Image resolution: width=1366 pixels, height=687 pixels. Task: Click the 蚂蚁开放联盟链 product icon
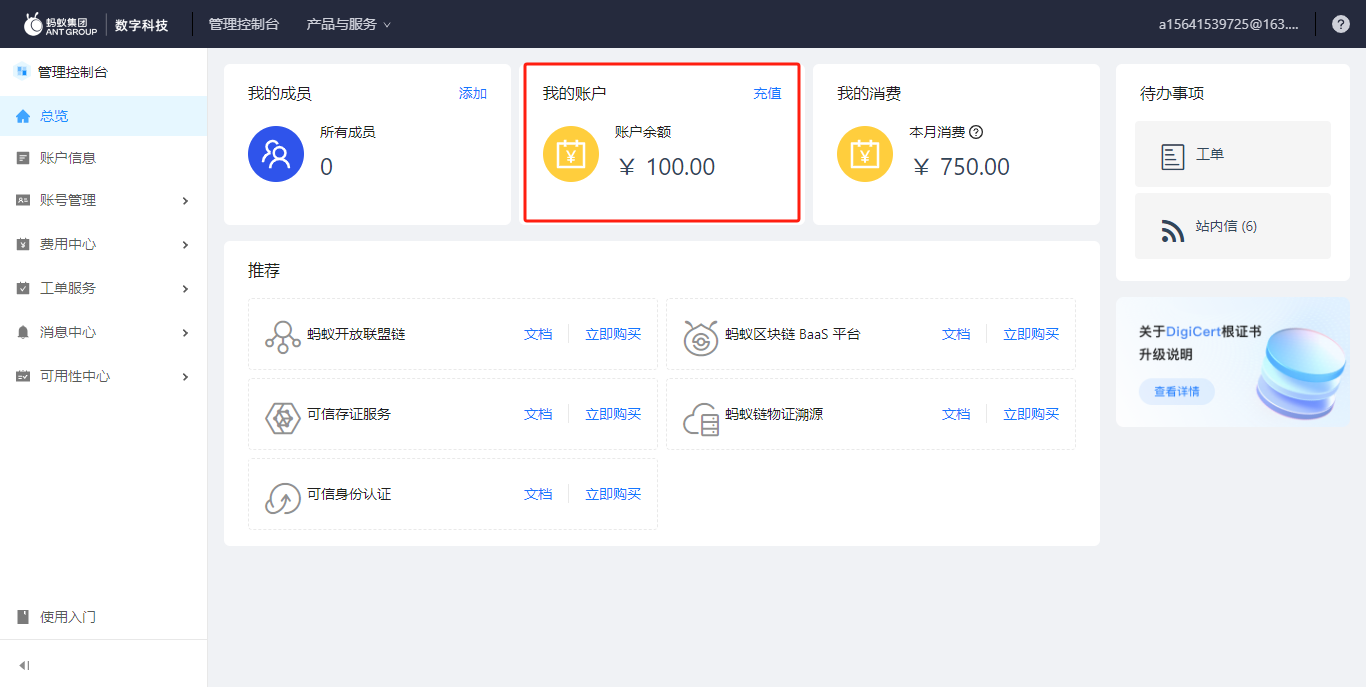(282, 337)
